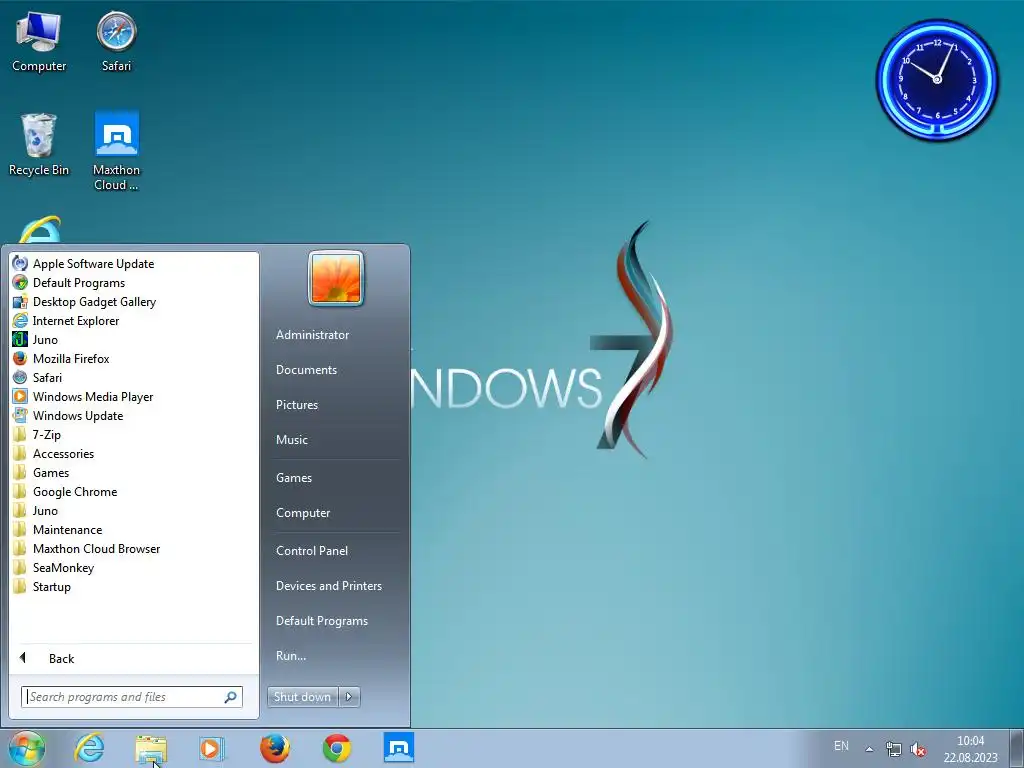The image size is (1024, 768).
Task: Select the Maxthon Cloud desktop icon
Action: (116, 152)
